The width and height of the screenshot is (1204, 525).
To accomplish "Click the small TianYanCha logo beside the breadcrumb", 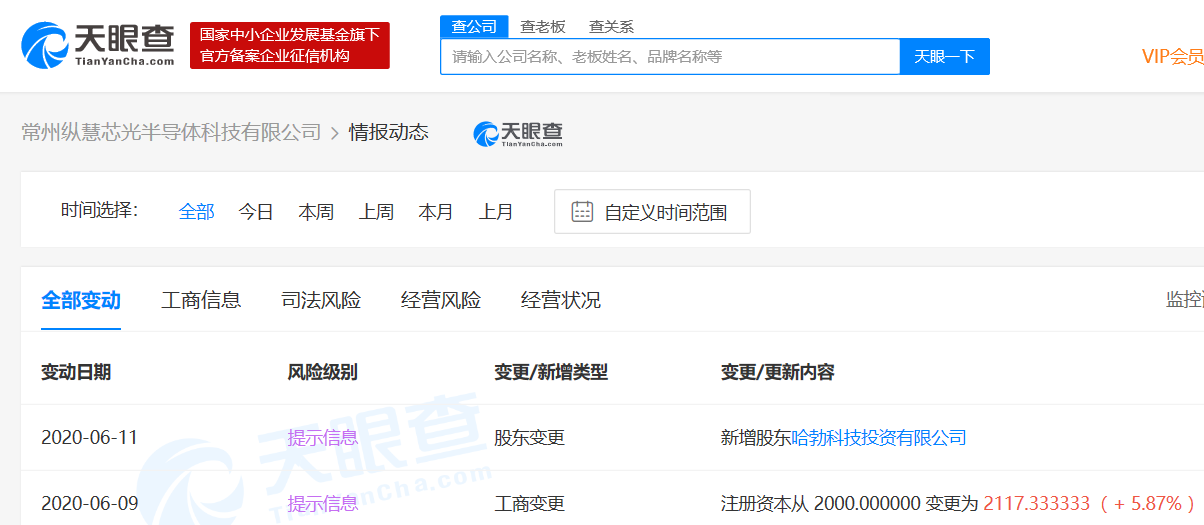I will tap(518, 133).
